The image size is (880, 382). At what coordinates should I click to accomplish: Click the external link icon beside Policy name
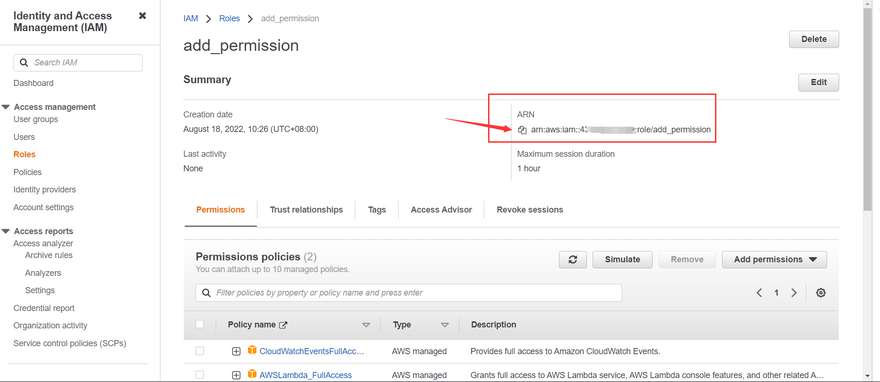point(283,325)
